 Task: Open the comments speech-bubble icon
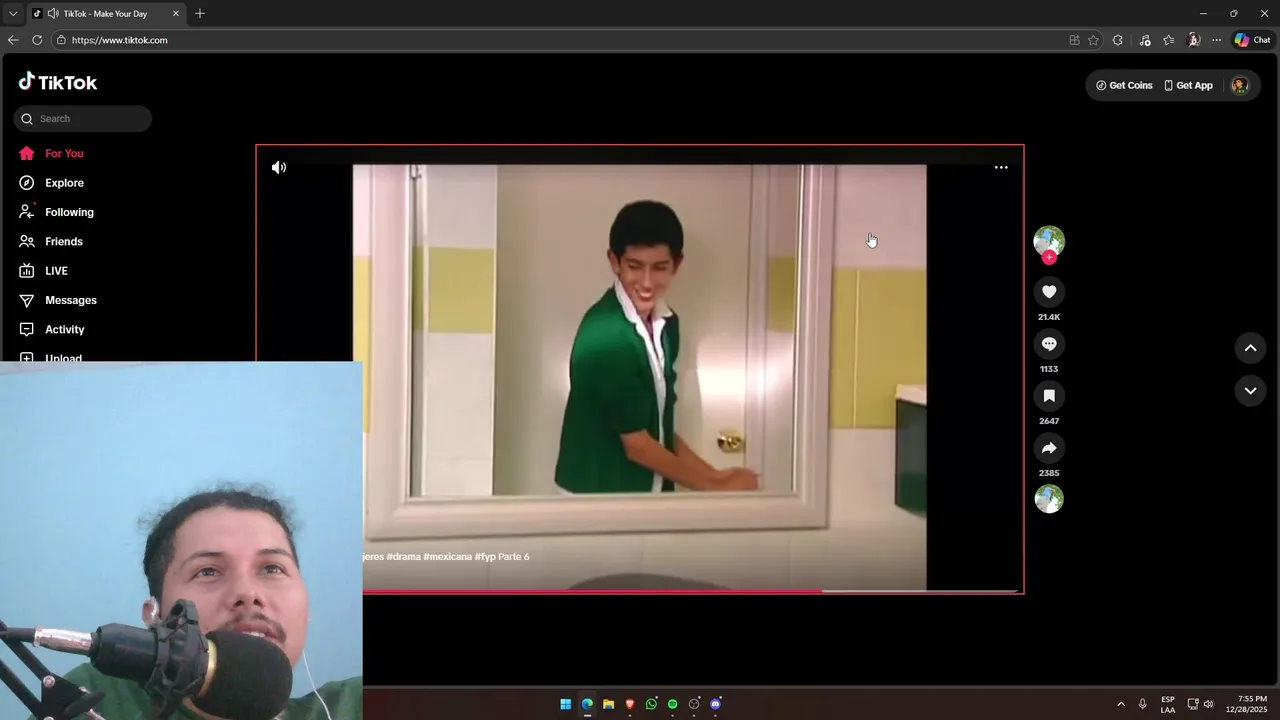1049,344
